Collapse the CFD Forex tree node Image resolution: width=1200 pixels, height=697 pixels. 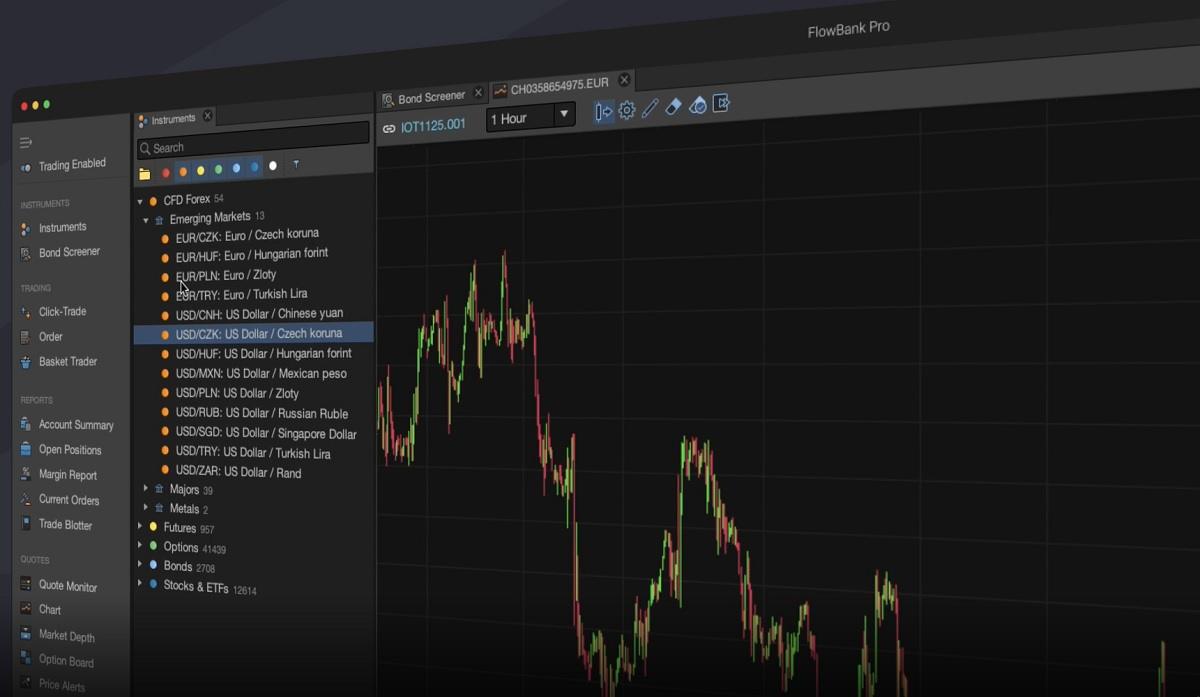click(140, 202)
